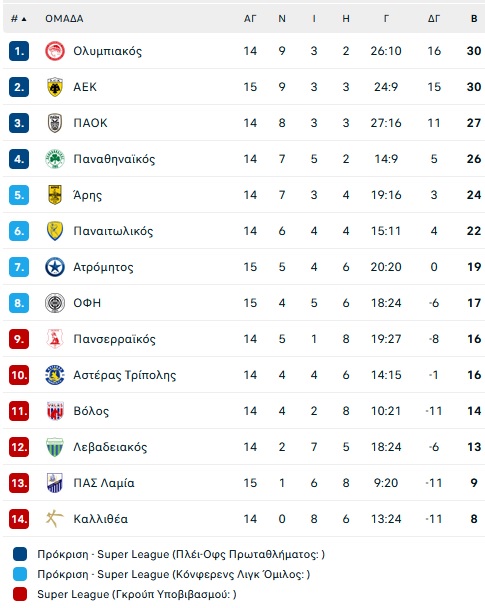
Task: Click the Άρης yellow crest
Action: (55, 195)
